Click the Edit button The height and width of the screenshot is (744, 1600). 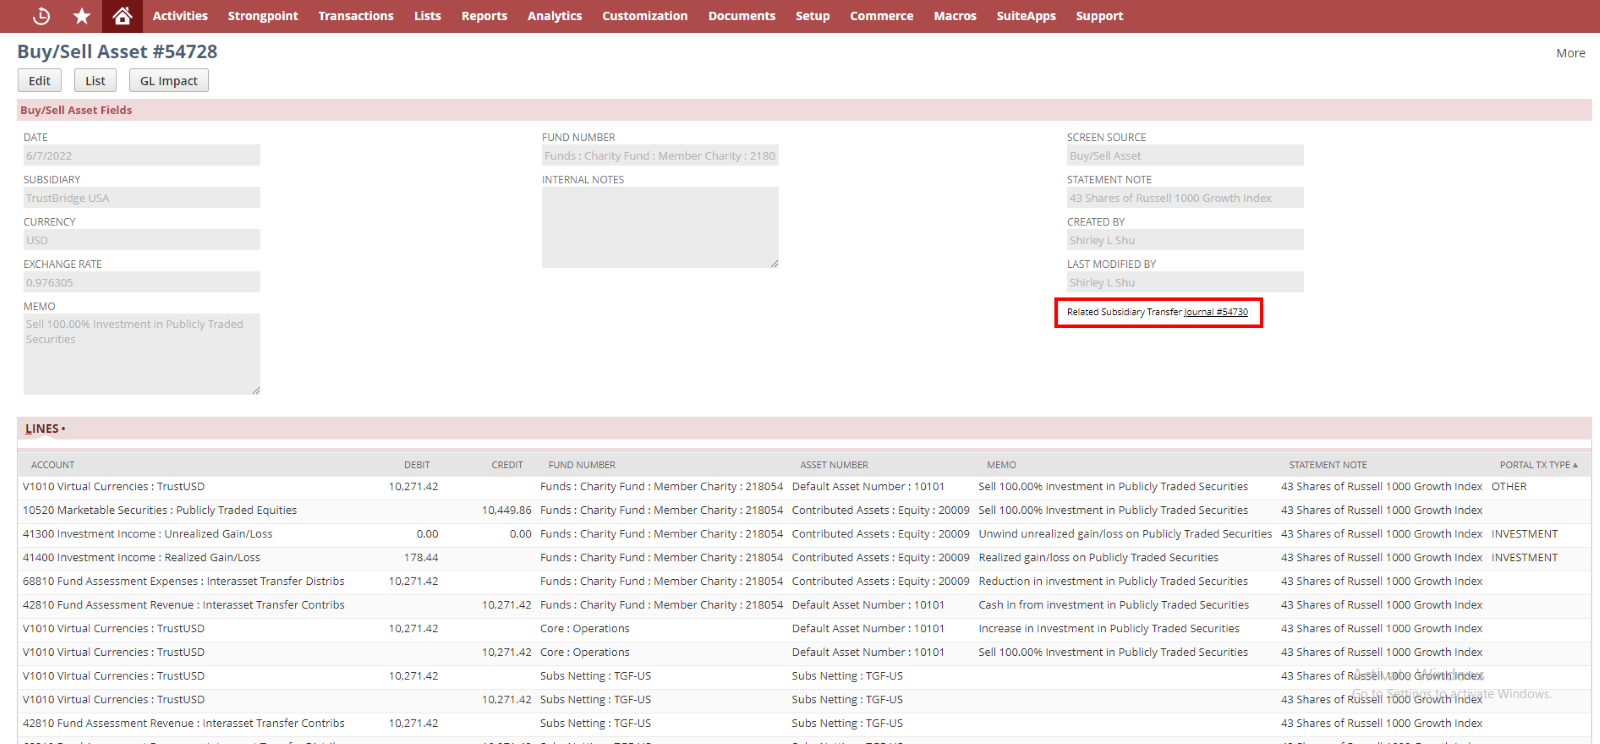39,81
